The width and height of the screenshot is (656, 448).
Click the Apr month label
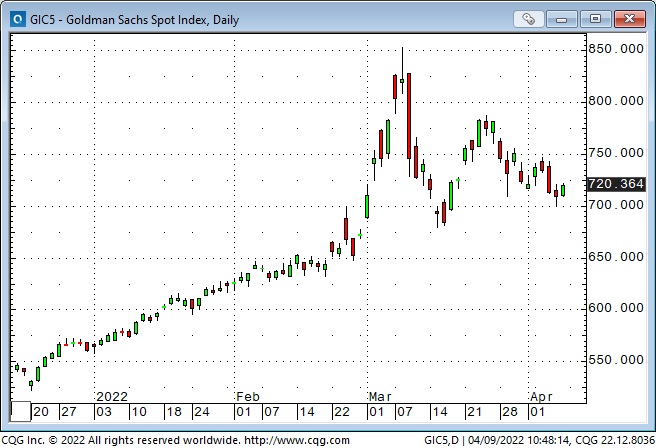coord(541,397)
